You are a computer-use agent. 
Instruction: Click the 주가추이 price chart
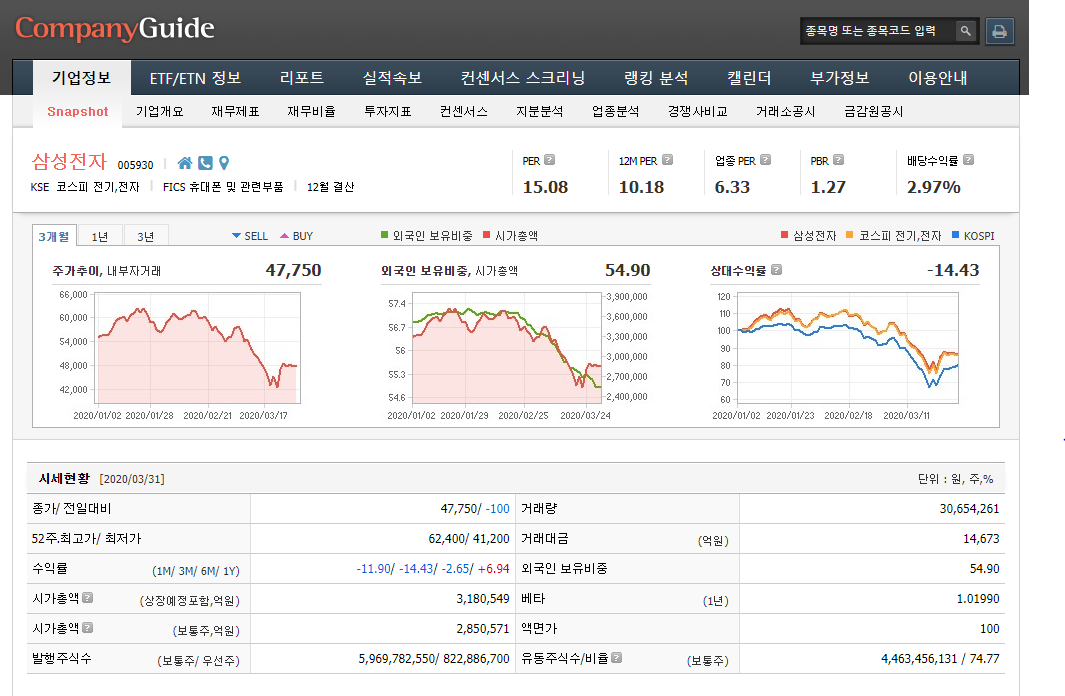[x=197, y=348]
